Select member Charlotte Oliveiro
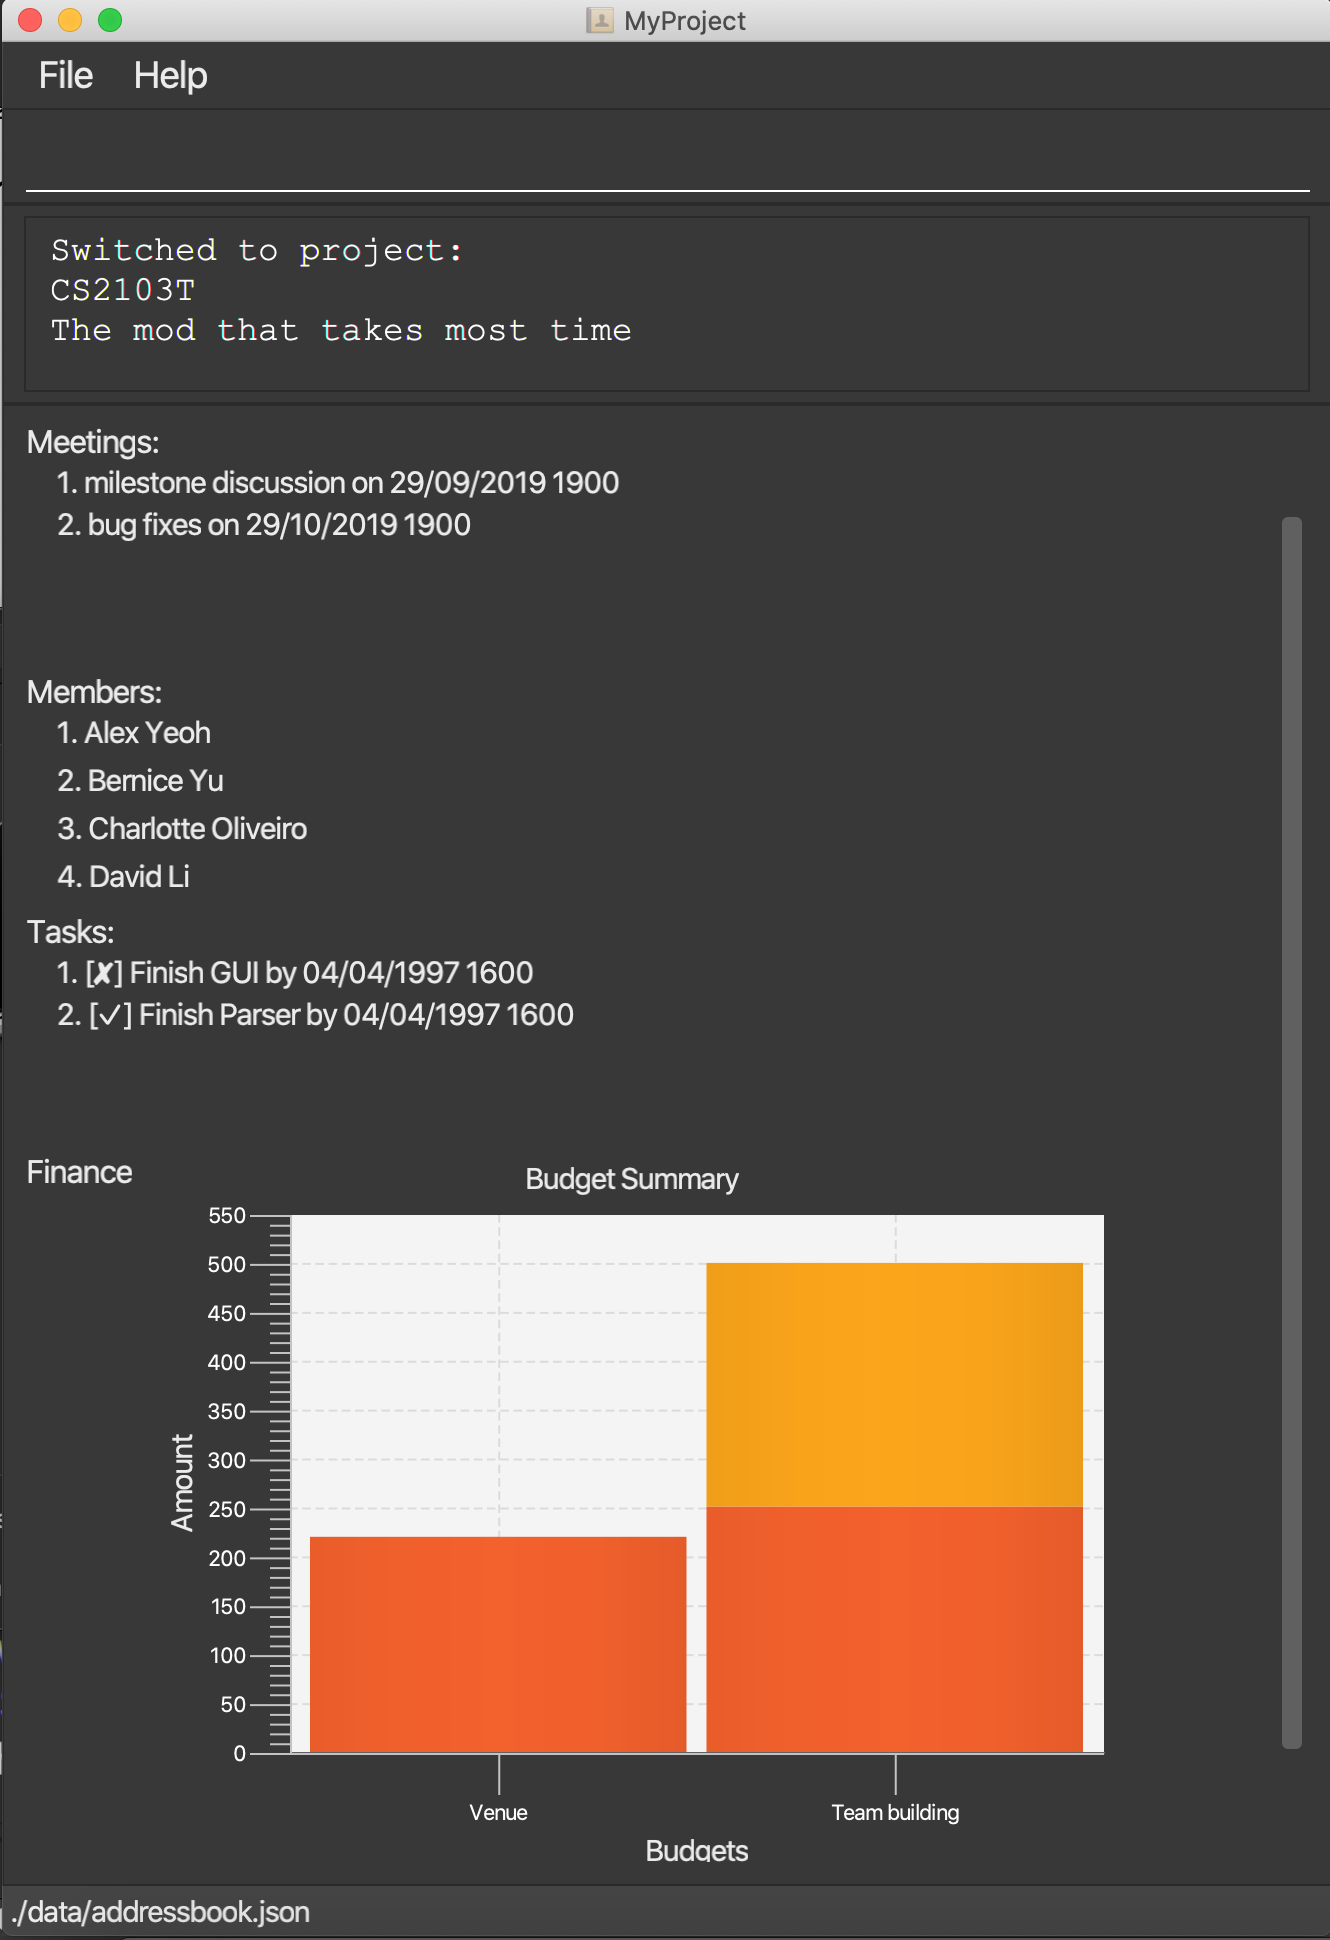The height and width of the screenshot is (1940, 1330). click(181, 829)
